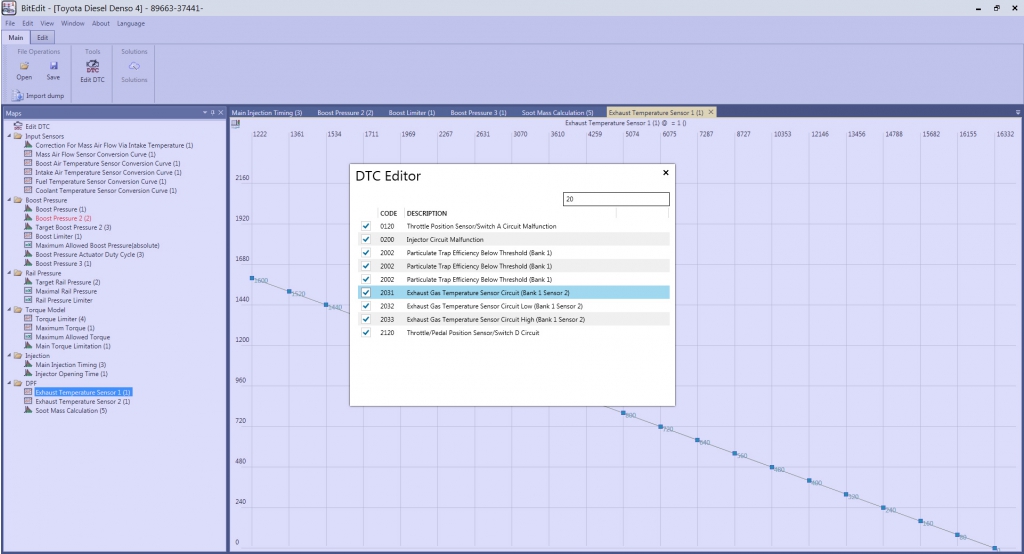The image size is (1024, 554).
Task: Collapse the Injection tree node
Action: [9, 355]
